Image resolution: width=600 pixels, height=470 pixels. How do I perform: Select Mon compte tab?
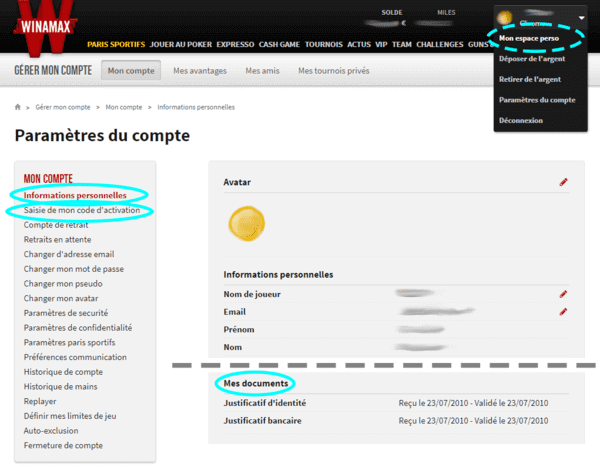131,70
